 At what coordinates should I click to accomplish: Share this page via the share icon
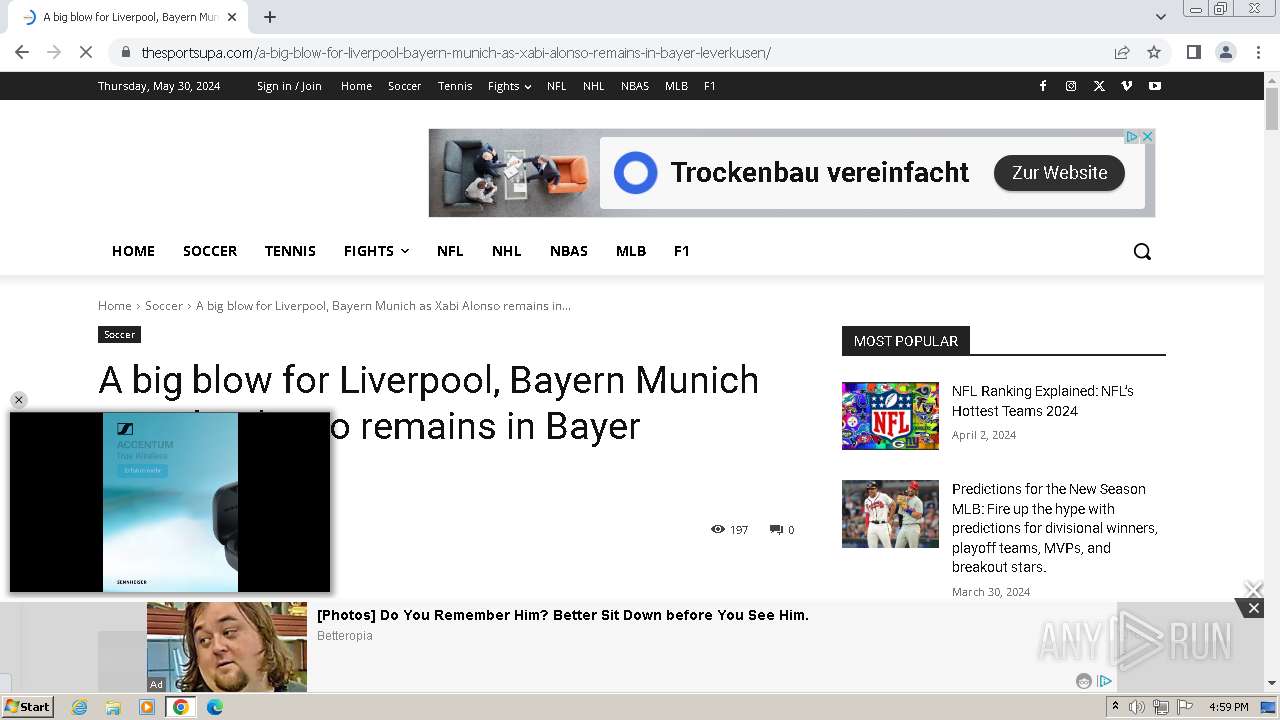(1122, 52)
